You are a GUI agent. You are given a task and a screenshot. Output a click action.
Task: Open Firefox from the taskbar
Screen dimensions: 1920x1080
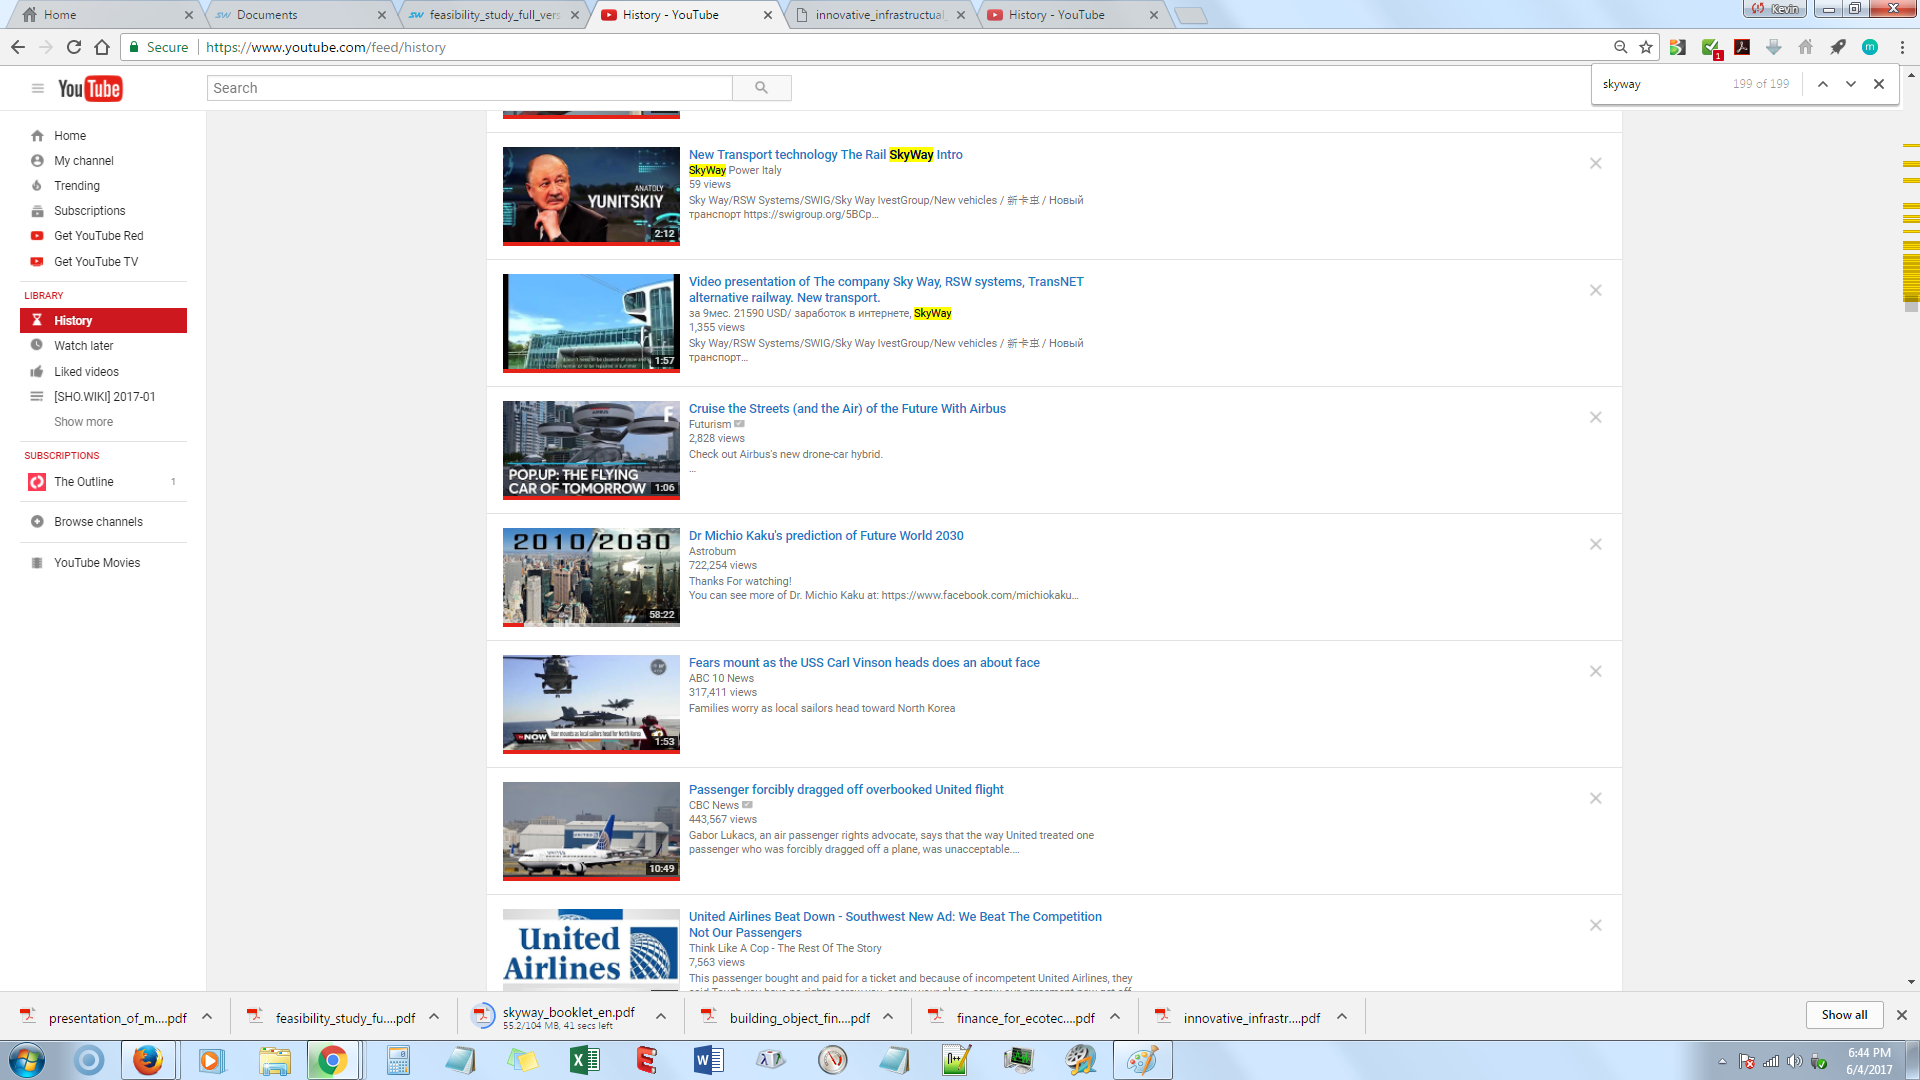pyautogui.click(x=148, y=1060)
